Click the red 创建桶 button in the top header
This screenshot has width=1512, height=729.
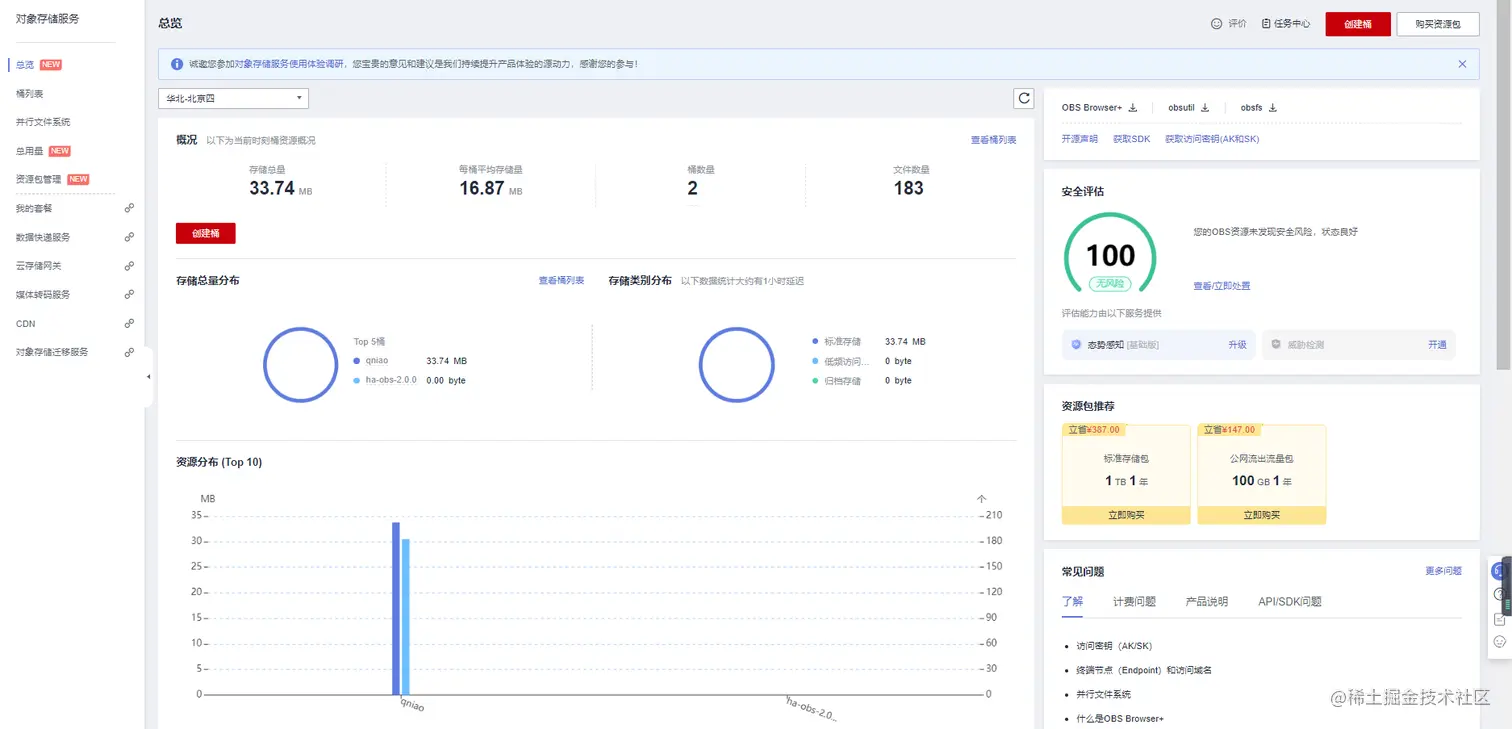[x=1358, y=24]
